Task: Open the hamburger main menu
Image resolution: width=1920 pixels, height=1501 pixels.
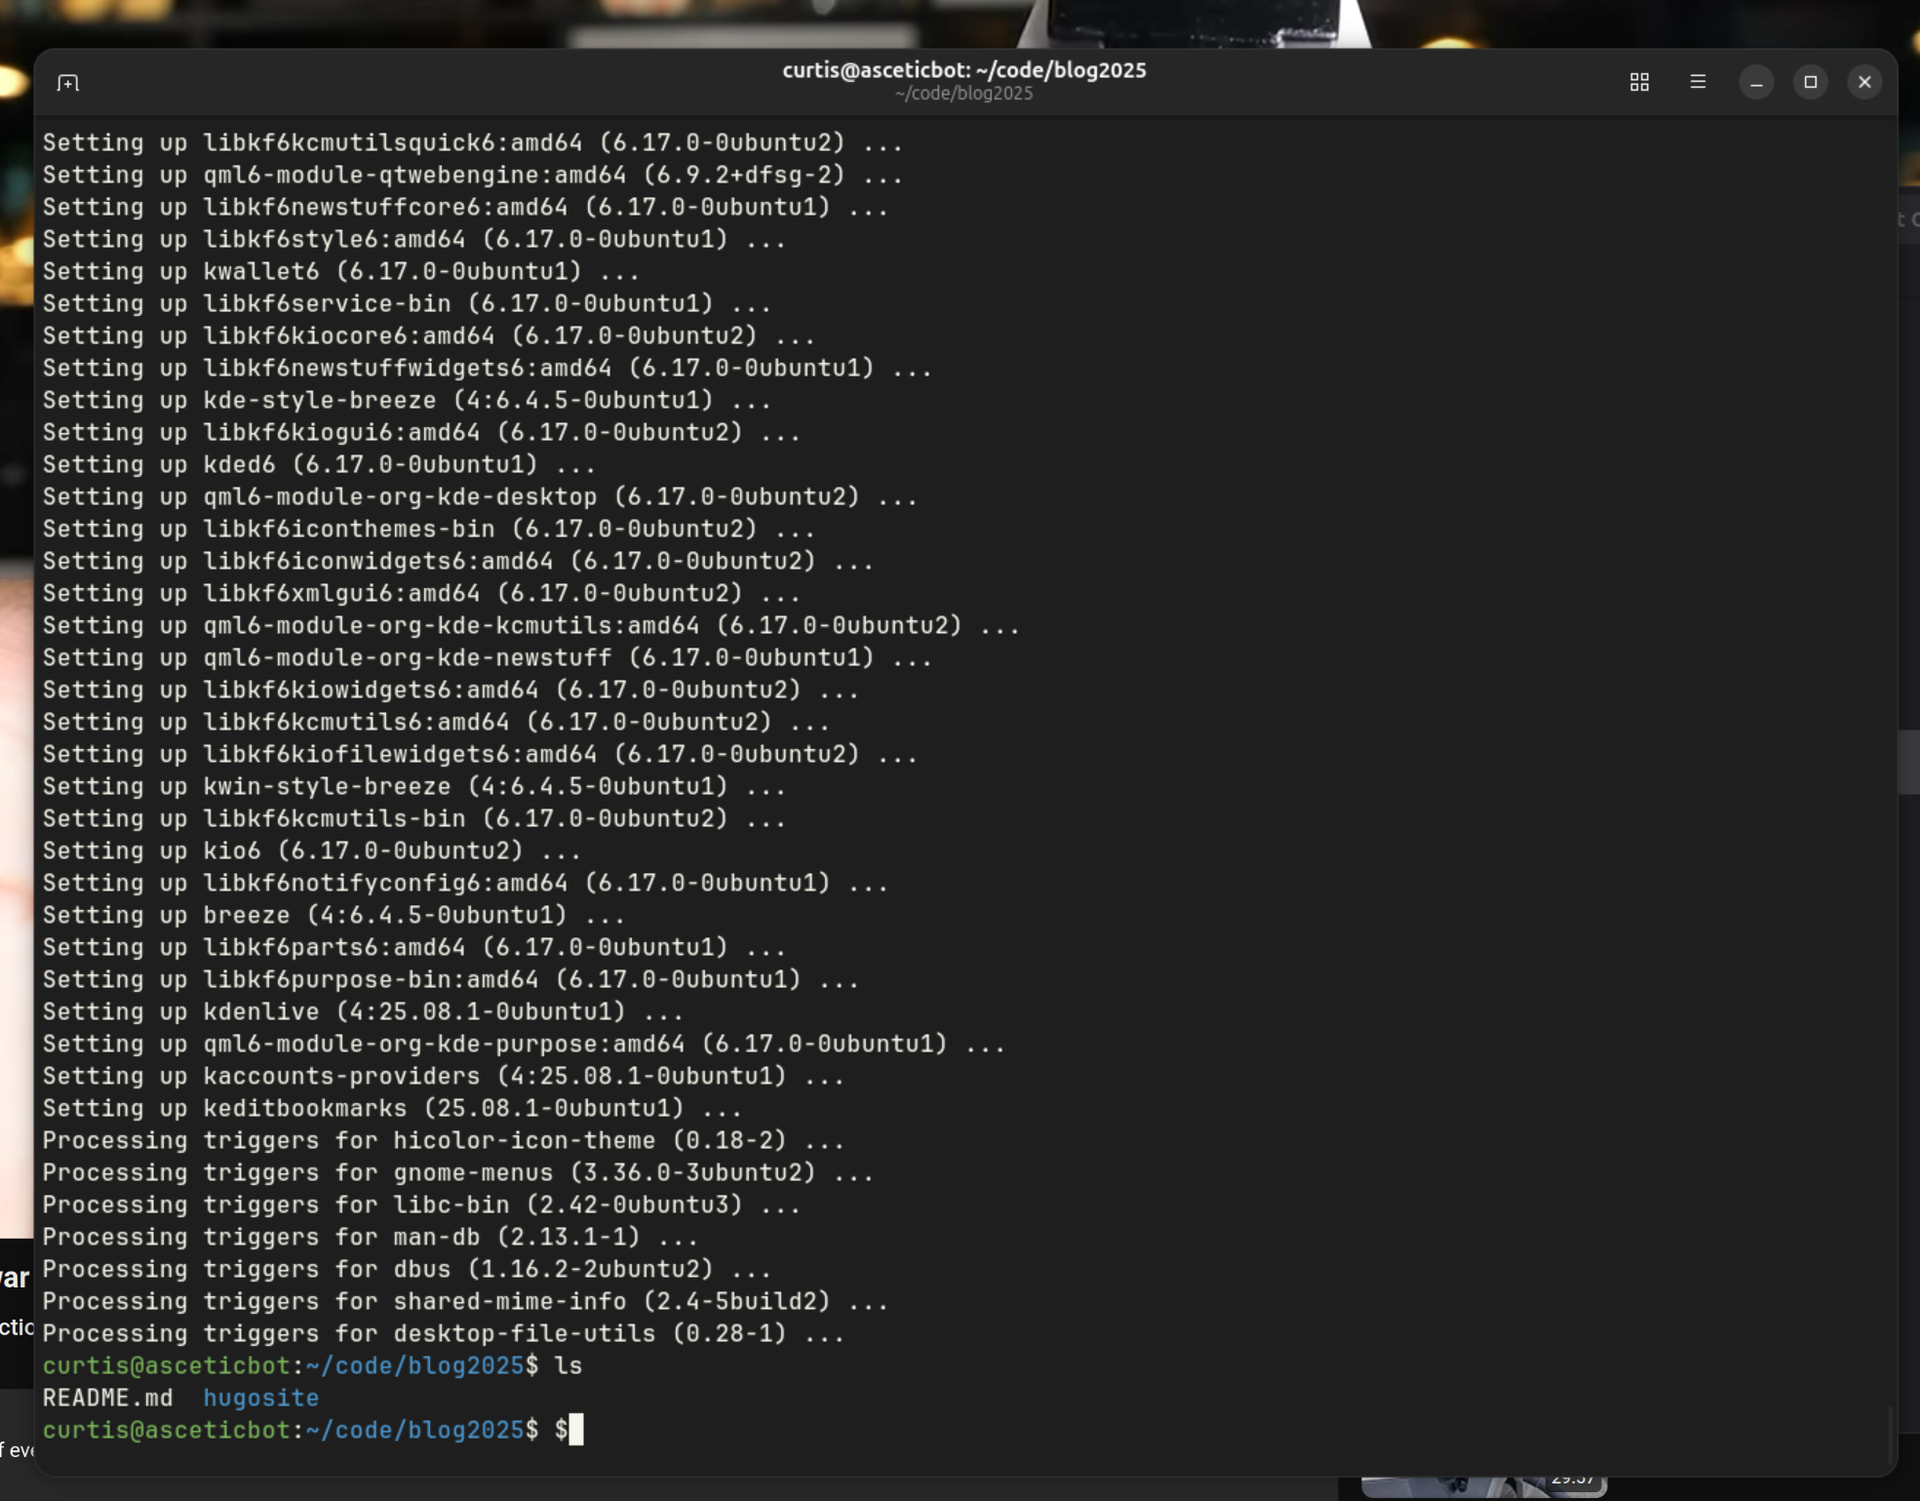Action: point(1698,83)
